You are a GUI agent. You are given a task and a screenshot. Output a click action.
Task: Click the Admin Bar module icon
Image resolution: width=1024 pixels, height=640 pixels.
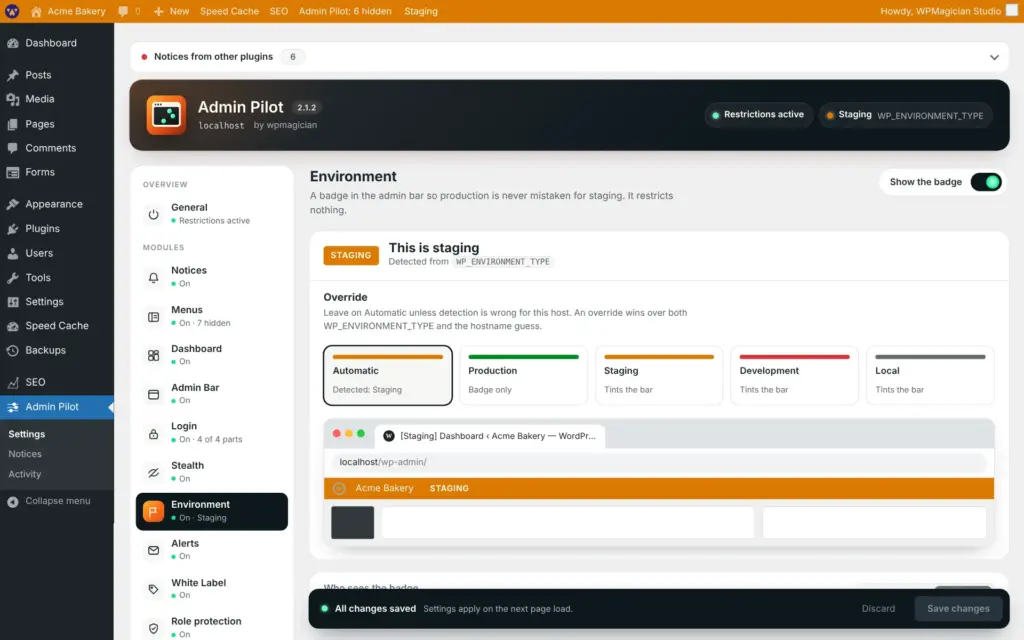[x=153, y=394]
